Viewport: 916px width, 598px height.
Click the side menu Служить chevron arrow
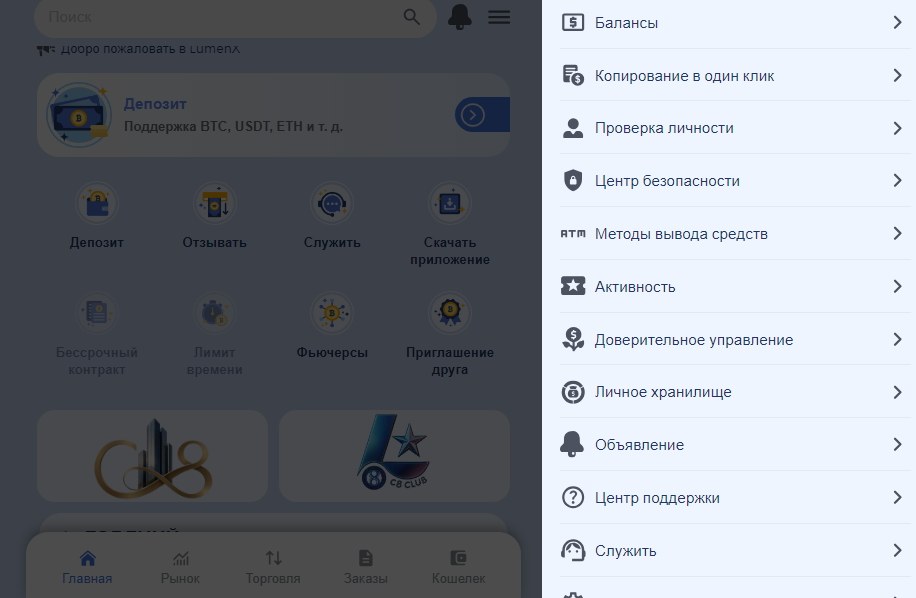click(x=898, y=550)
